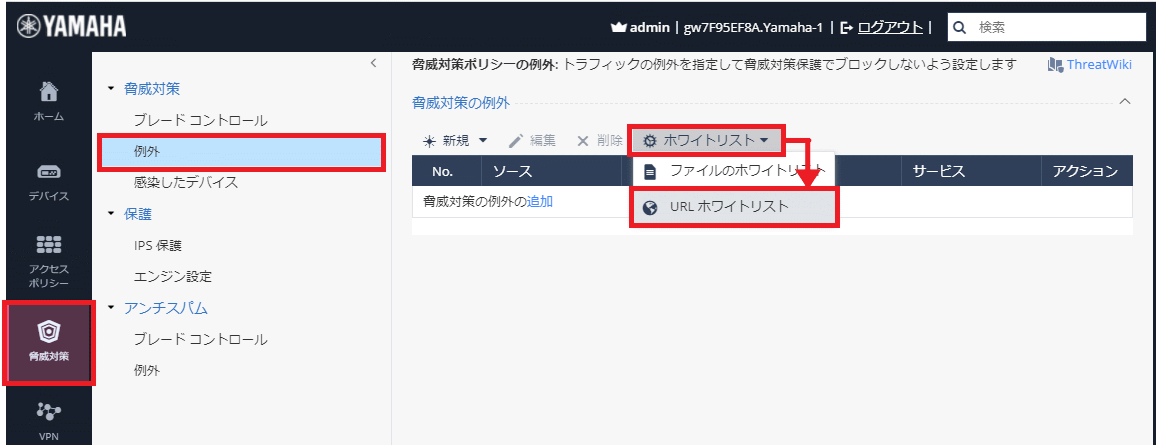The image size is (1156, 446).
Task: Open the Devices section icon
Action: coord(48,172)
